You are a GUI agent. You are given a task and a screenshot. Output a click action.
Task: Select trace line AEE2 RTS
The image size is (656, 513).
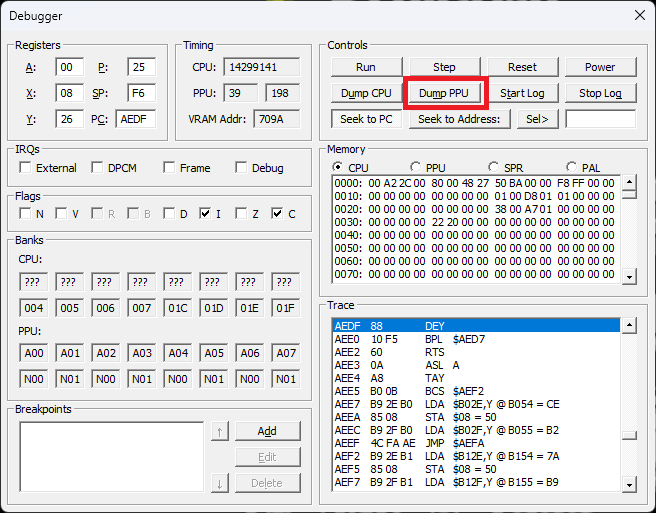coord(476,352)
